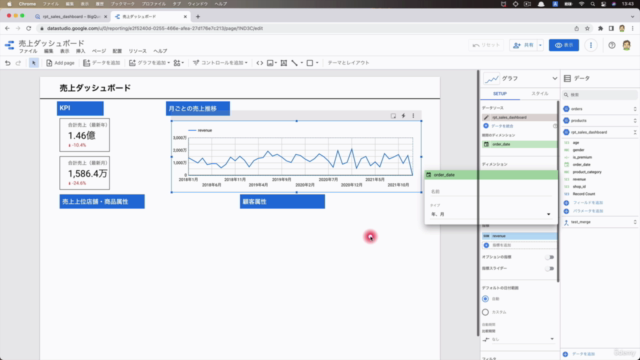Open テーマとレイアウト panel
Viewport: 640px width, 360px height.
click(x=348, y=63)
